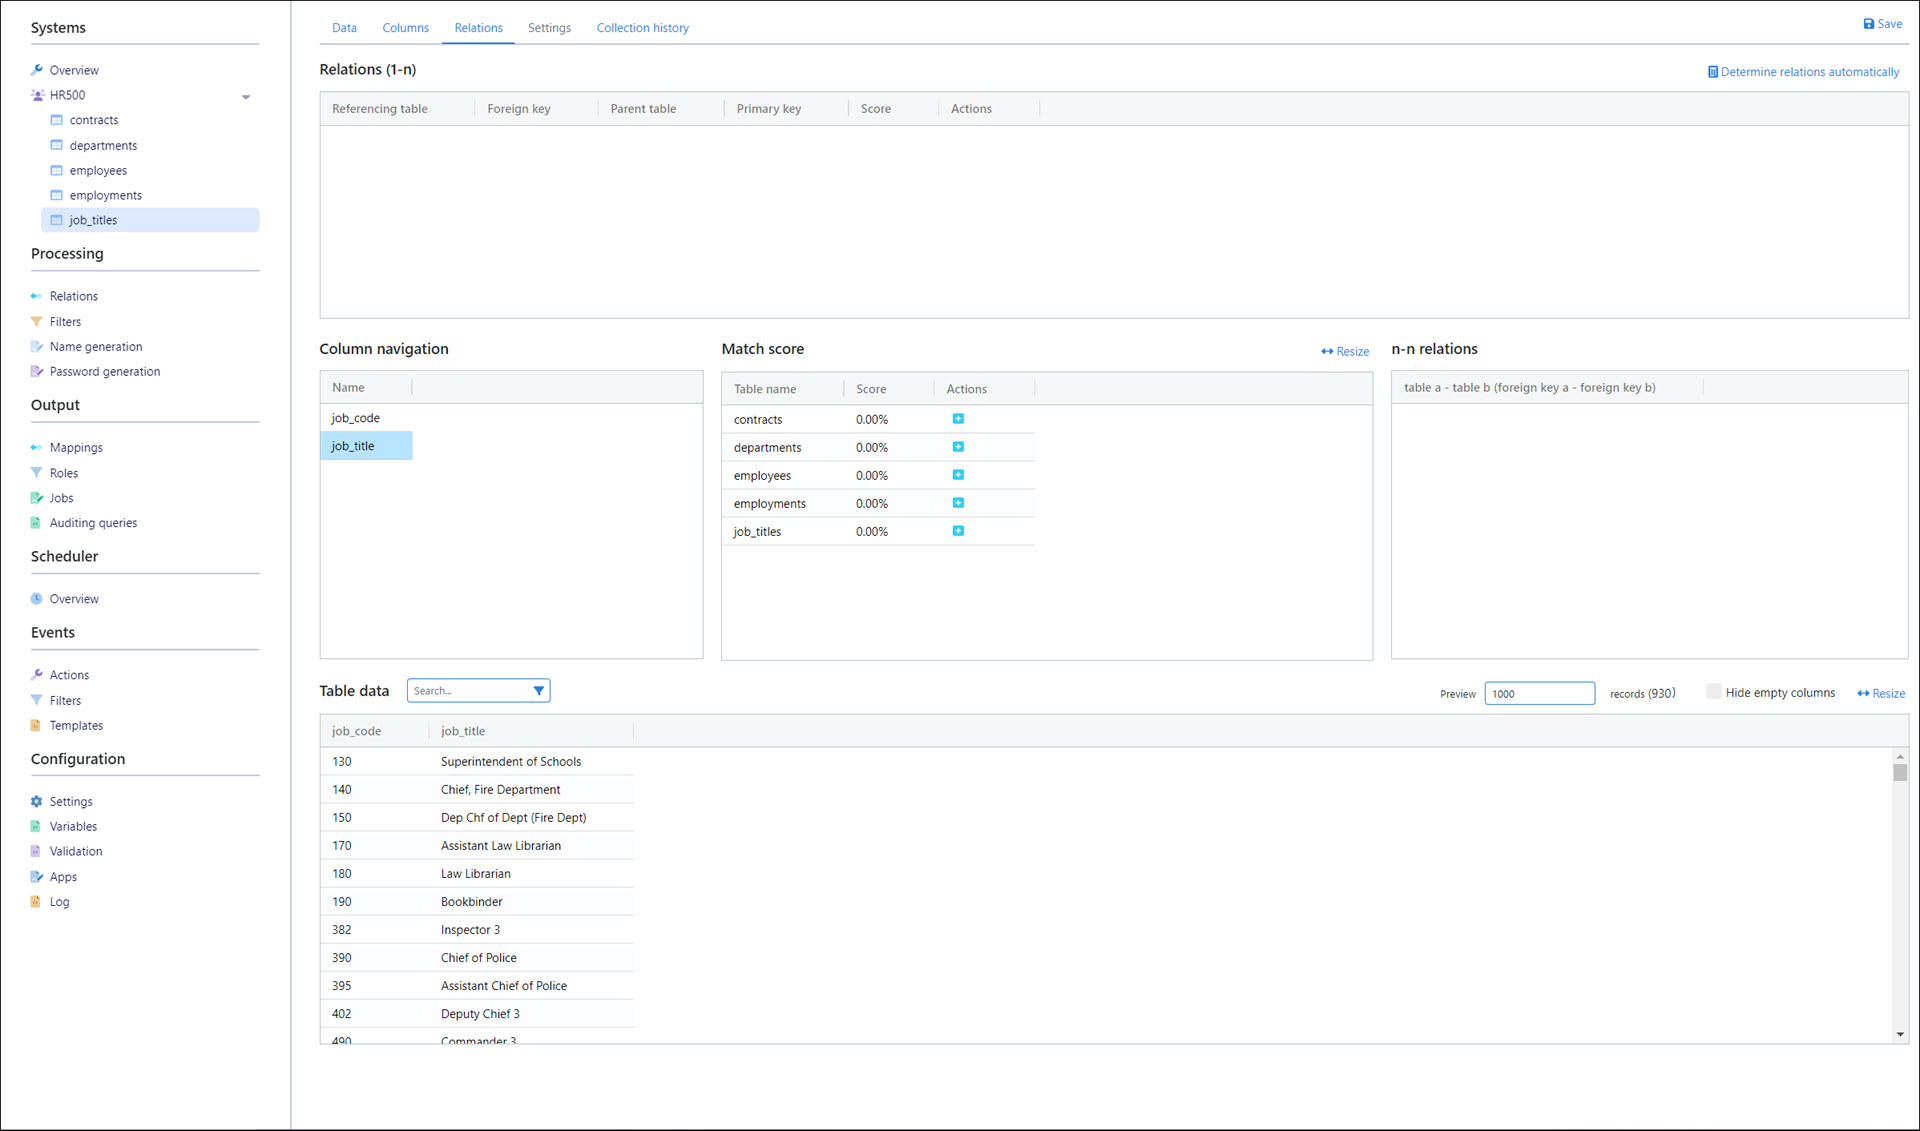The height and width of the screenshot is (1131, 1920).
Task: Click table data vertical scrollbar thumb
Action: pyautogui.click(x=1900, y=772)
